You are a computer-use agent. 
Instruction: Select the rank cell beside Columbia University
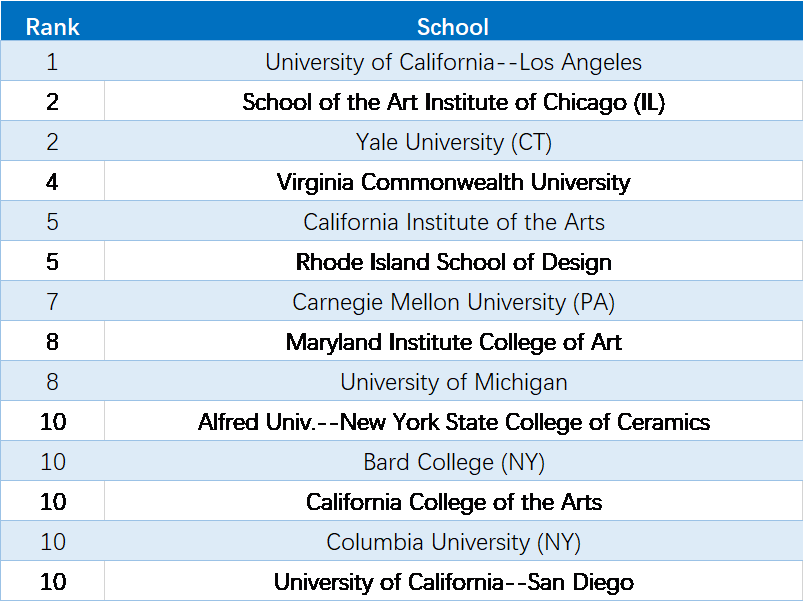(x=52, y=542)
